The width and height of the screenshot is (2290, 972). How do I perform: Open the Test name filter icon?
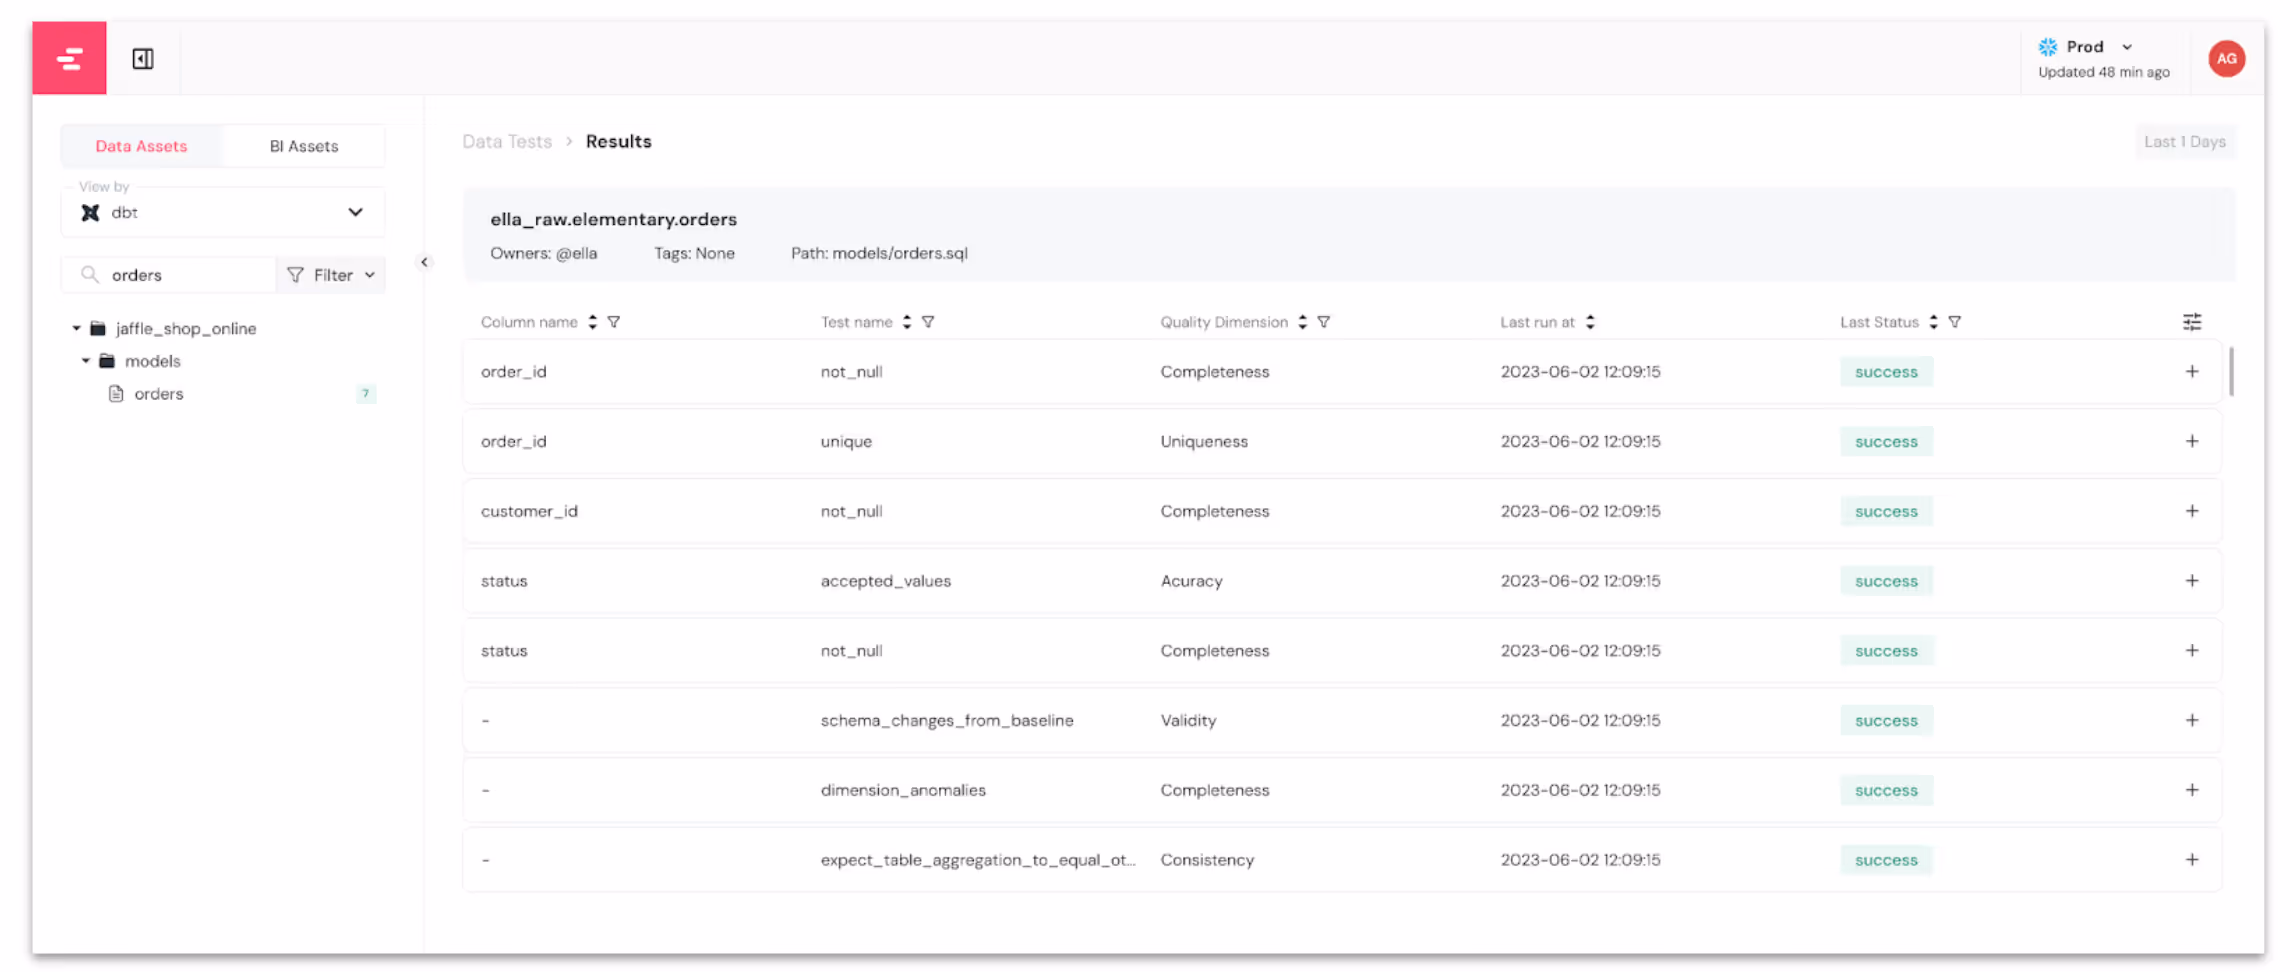(x=928, y=322)
